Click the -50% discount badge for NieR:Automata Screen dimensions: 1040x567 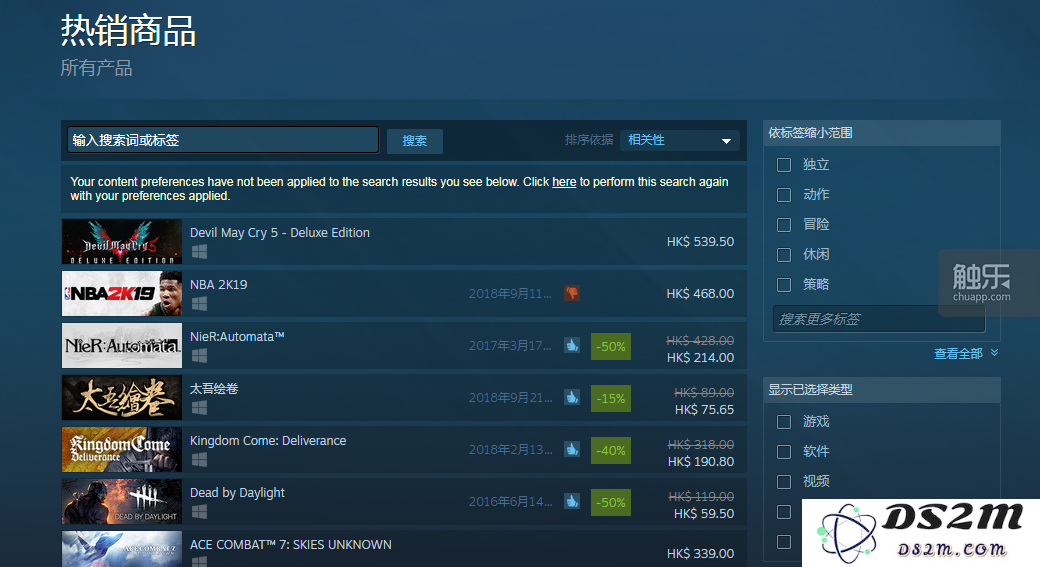click(x=611, y=346)
